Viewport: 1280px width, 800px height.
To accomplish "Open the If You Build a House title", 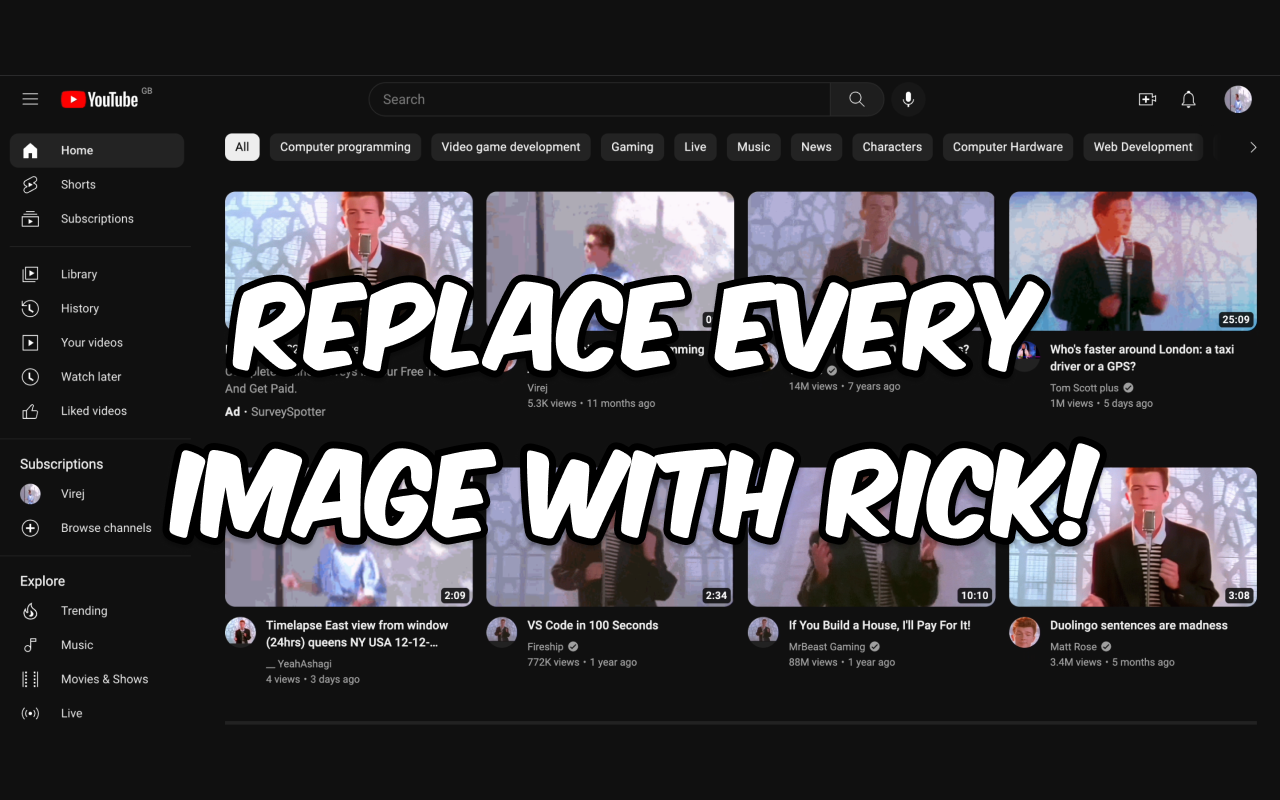I will pyautogui.click(x=880, y=625).
